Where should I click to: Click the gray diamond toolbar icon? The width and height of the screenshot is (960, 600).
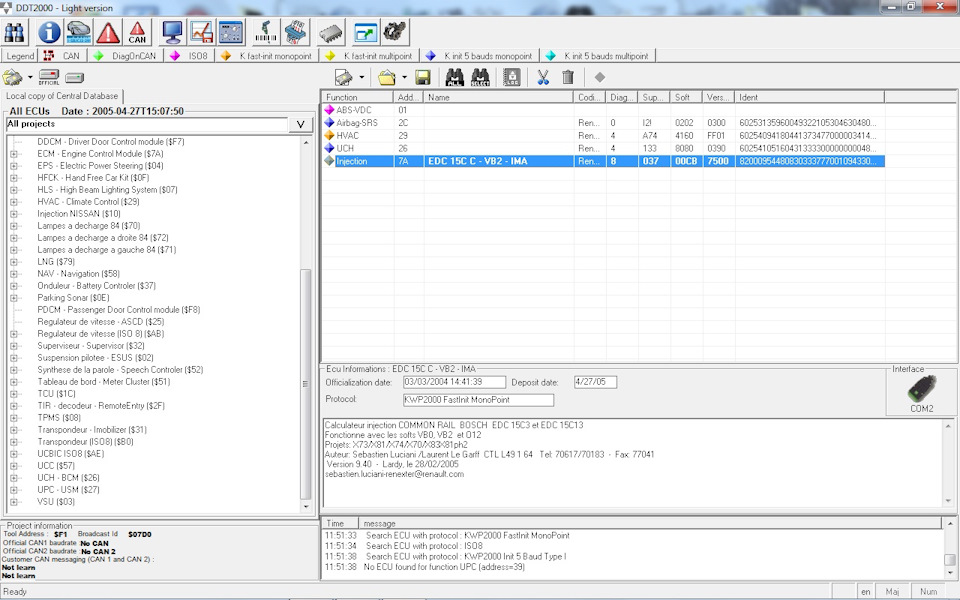click(599, 78)
